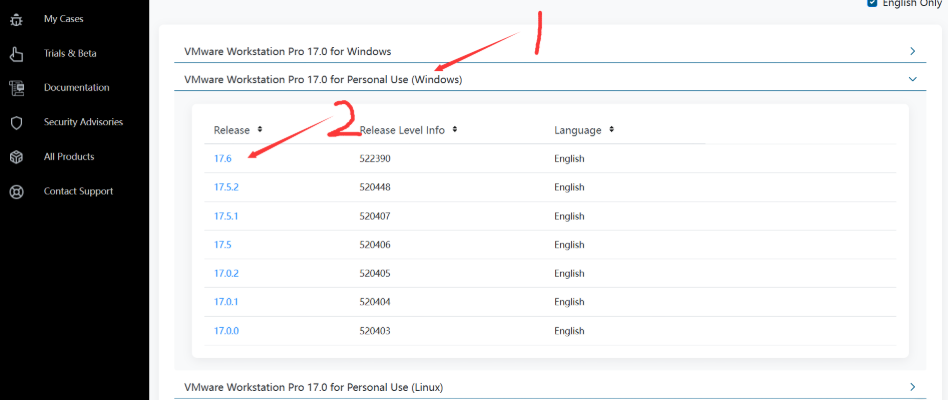The width and height of the screenshot is (948, 400).
Task: Select release level value 520404
Action: [x=375, y=302]
